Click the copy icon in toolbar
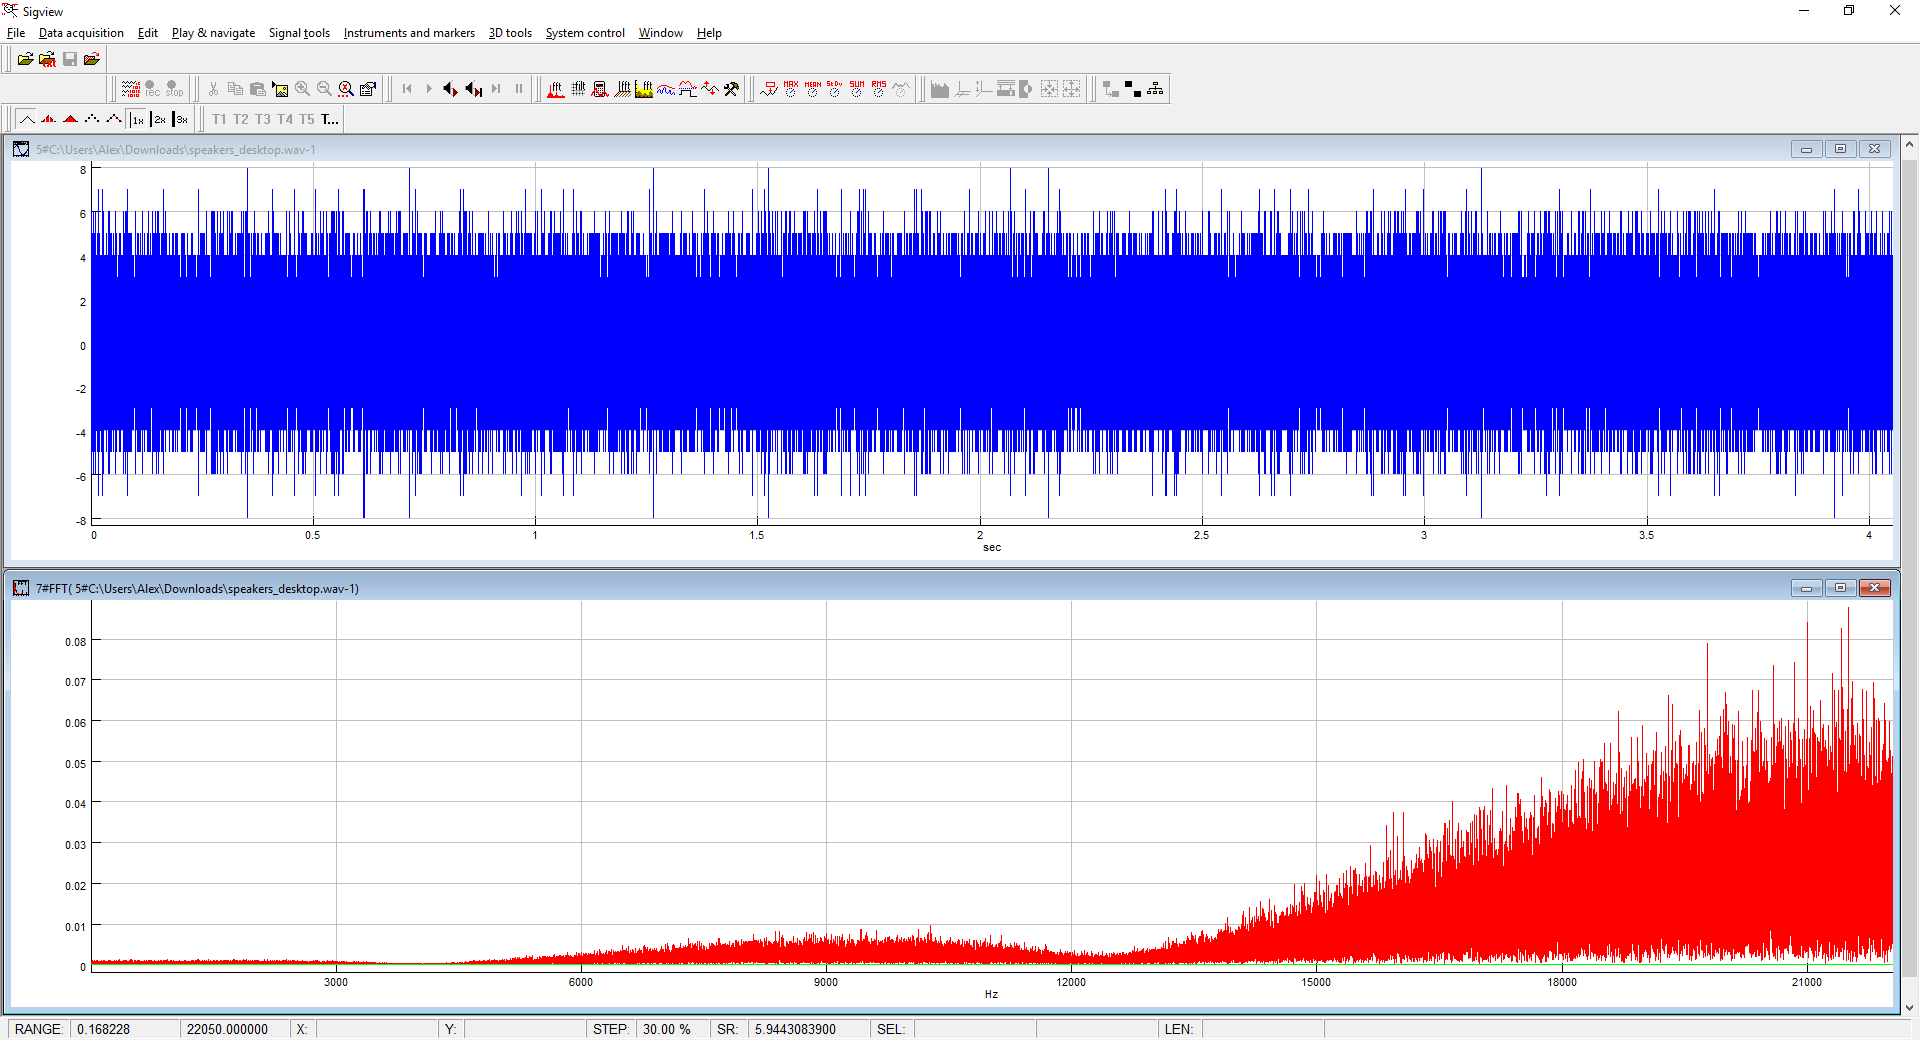The width and height of the screenshot is (1920, 1040). pos(235,89)
